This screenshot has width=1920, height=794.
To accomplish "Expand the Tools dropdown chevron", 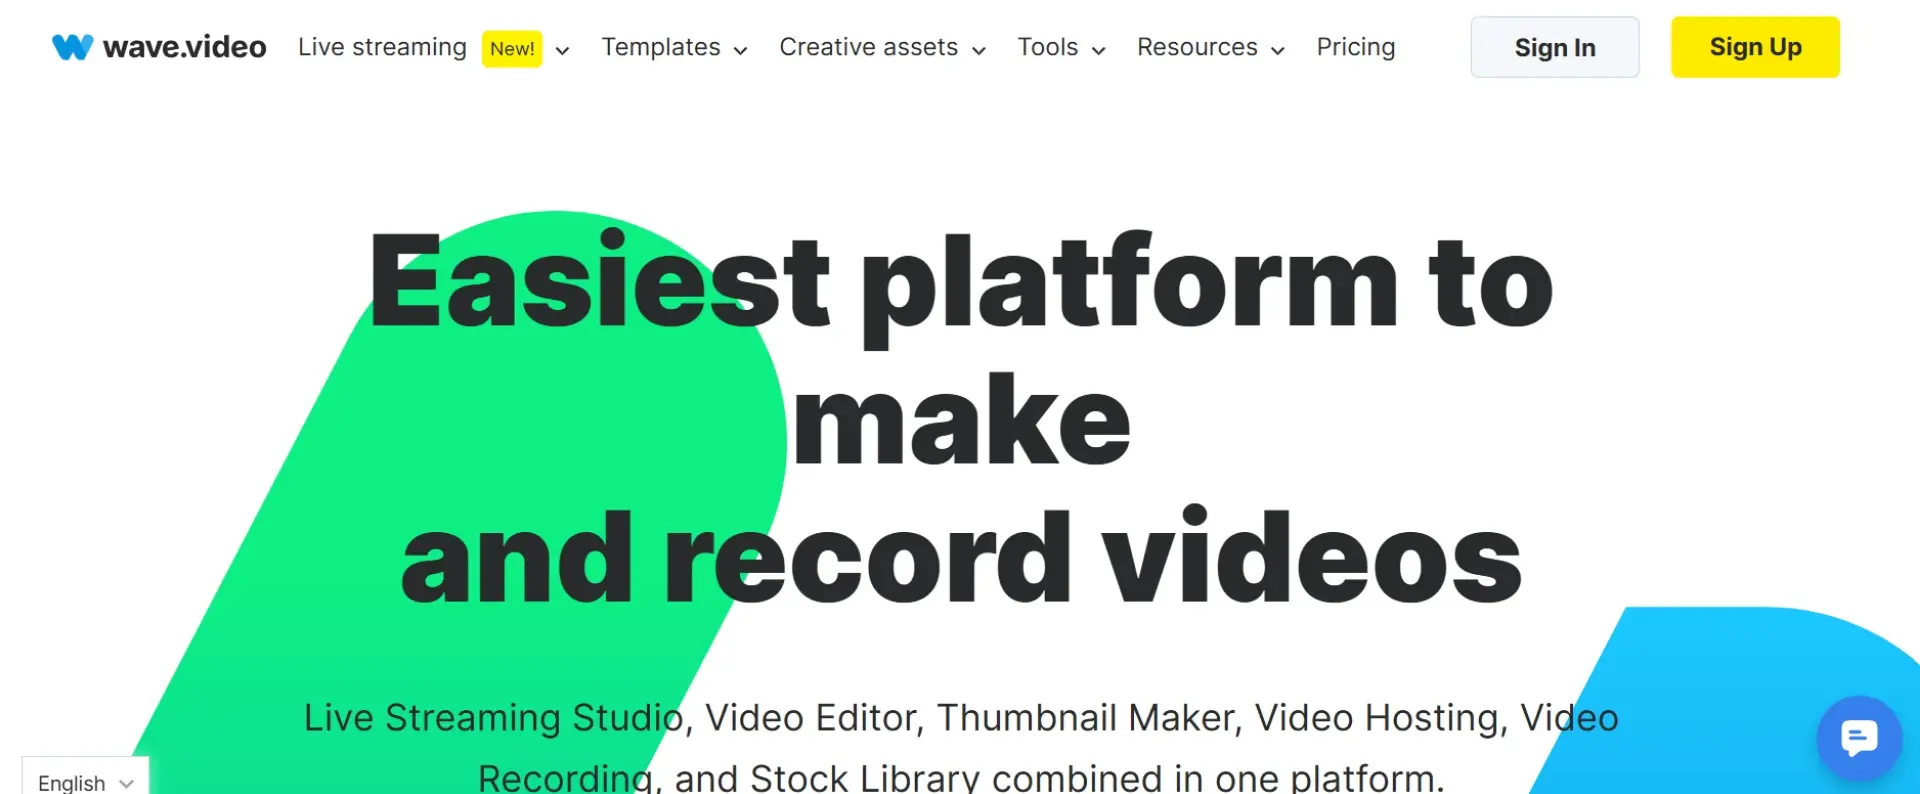I will [x=1099, y=50].
